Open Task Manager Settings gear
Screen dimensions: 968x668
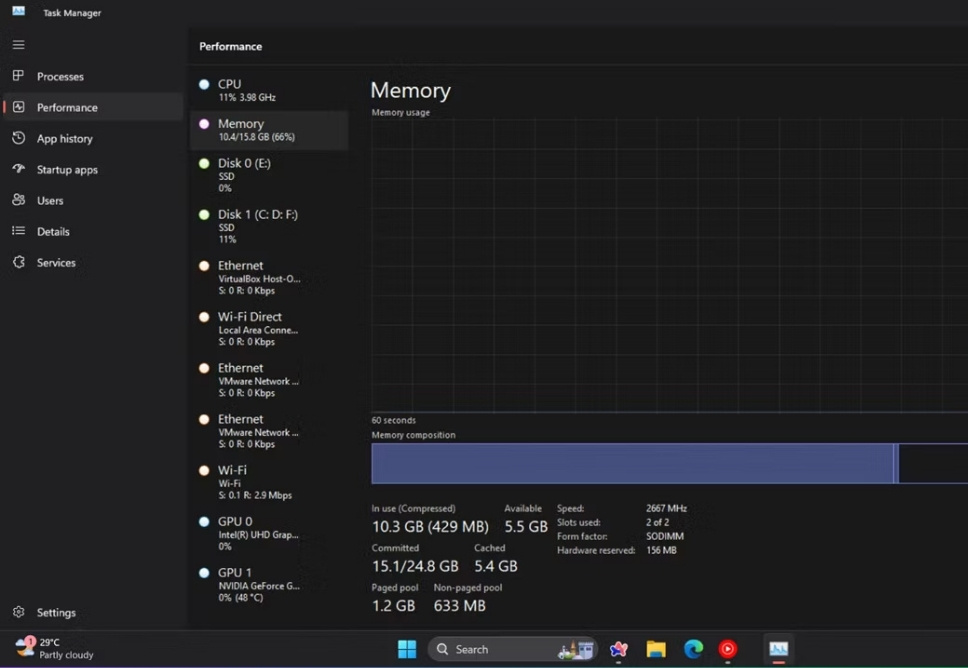coord(18,612)
